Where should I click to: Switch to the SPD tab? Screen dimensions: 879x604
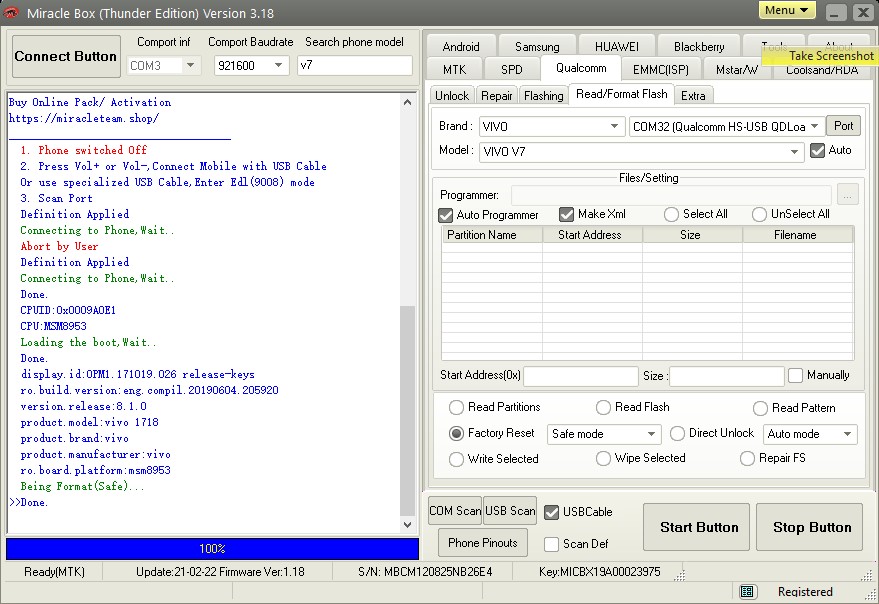click(512, 70)
